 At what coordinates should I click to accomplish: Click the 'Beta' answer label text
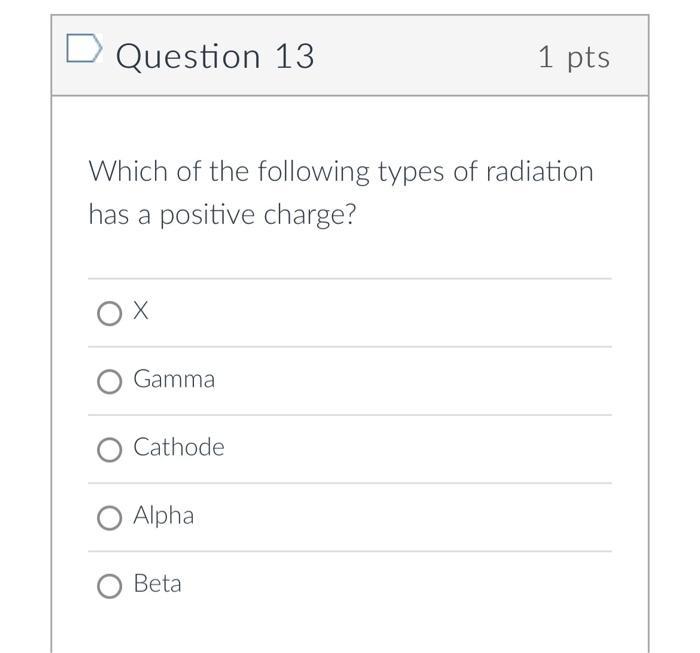[158, 583]
